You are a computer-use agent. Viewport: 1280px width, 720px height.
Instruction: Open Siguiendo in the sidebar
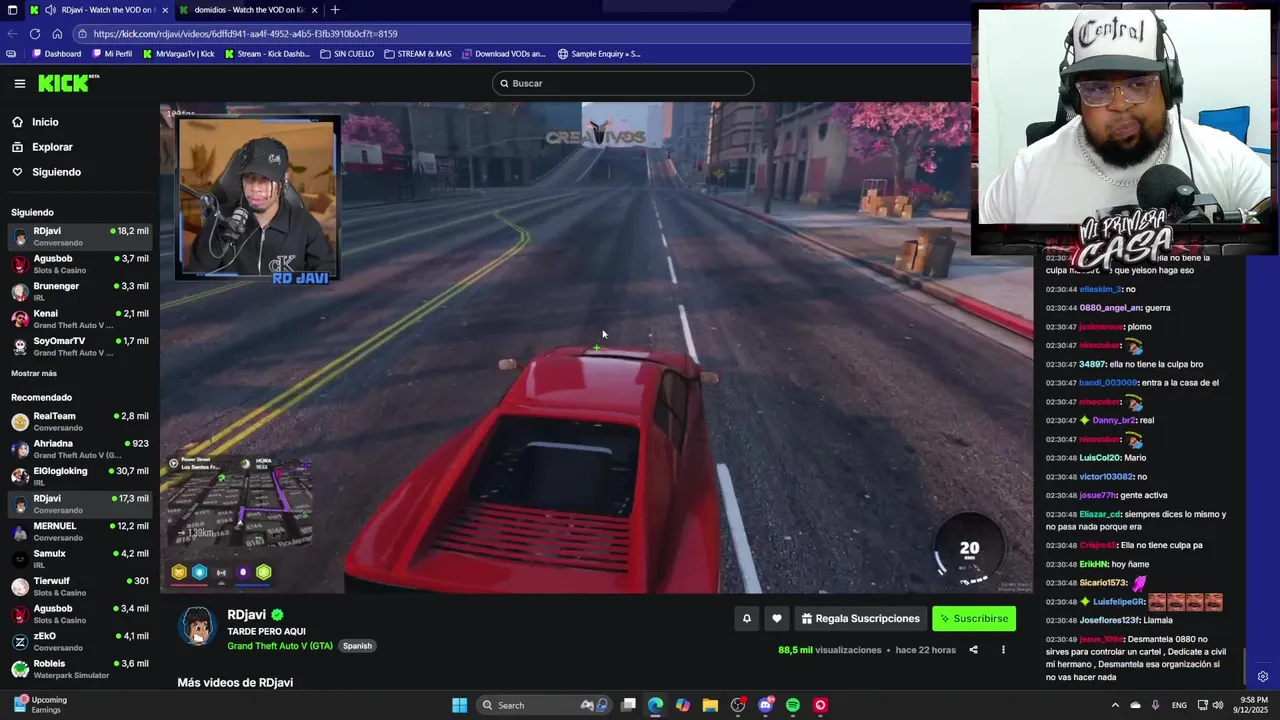point(56,172)
